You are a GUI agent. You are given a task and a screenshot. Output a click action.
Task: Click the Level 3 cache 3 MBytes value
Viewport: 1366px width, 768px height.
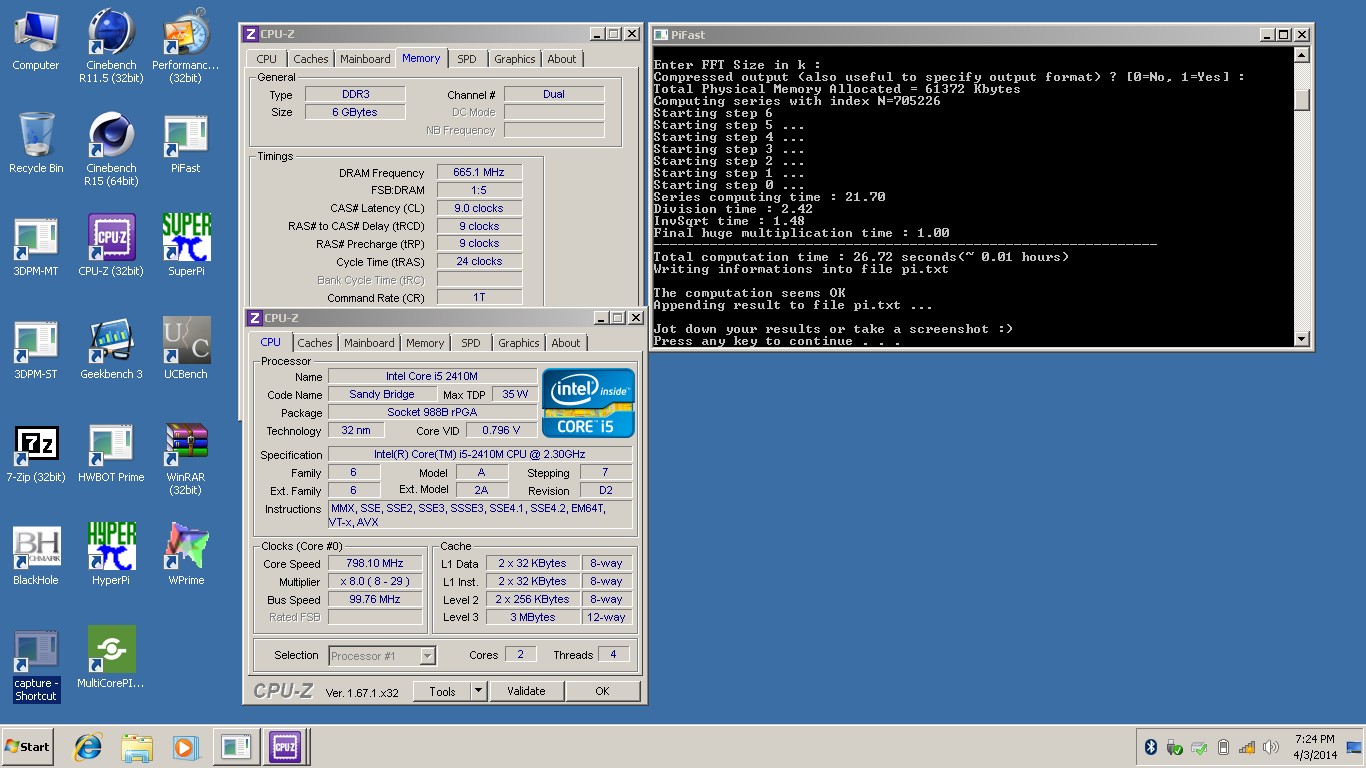click(532, 618)
